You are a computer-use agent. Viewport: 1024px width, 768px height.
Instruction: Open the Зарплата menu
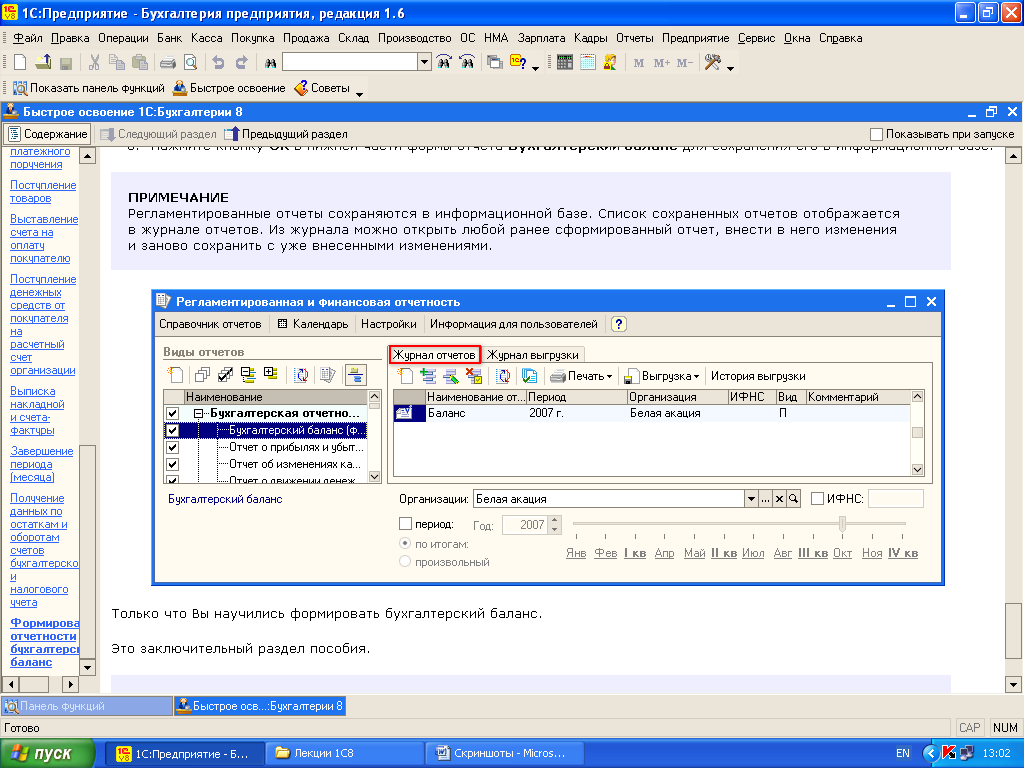coord(541,38)
